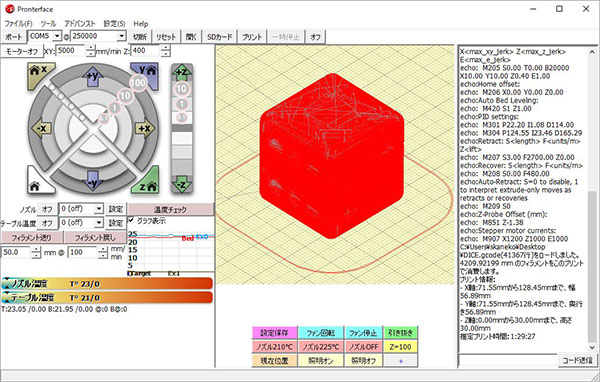
Task: Click the ノズル210℃ macro button
Action: tap(274, 347)
